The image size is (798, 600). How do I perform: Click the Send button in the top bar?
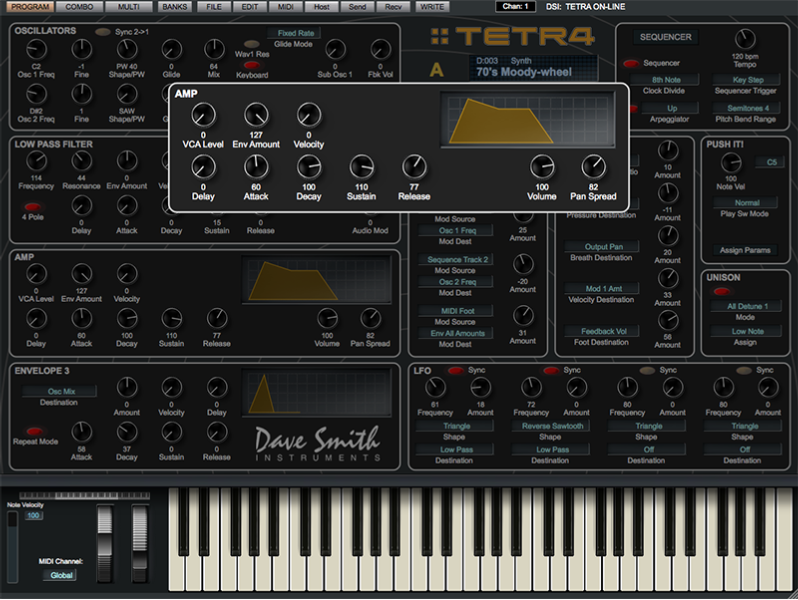358,7
